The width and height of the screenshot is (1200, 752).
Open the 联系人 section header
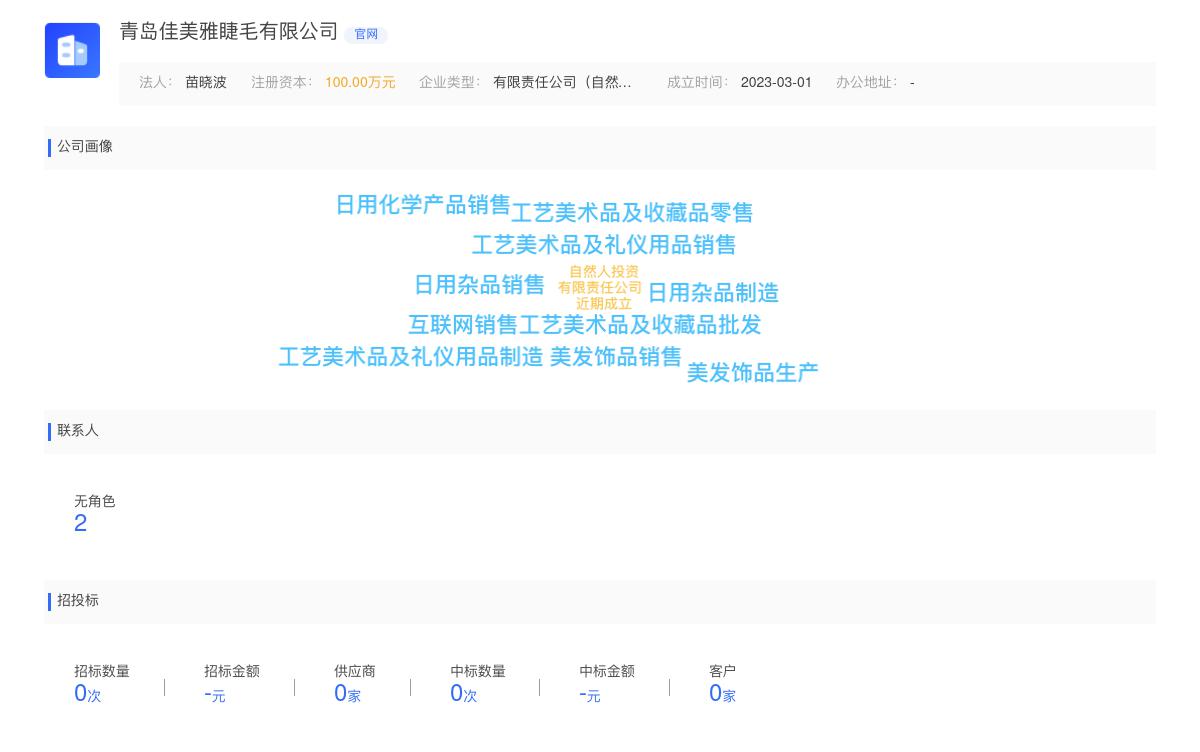point(77,431)
